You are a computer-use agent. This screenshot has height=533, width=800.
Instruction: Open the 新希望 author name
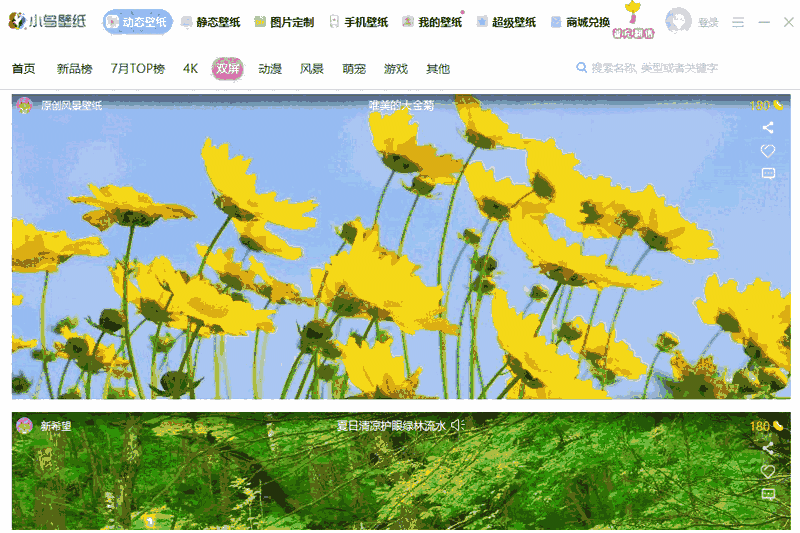click(56, 426)
